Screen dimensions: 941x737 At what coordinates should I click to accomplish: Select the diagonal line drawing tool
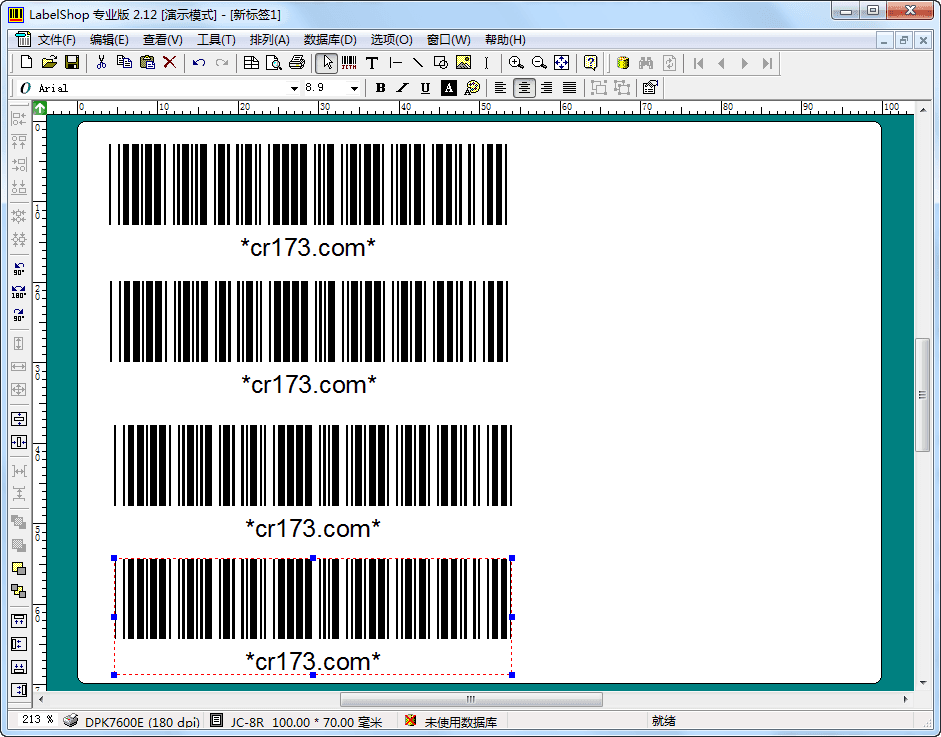tap(418, 63)
